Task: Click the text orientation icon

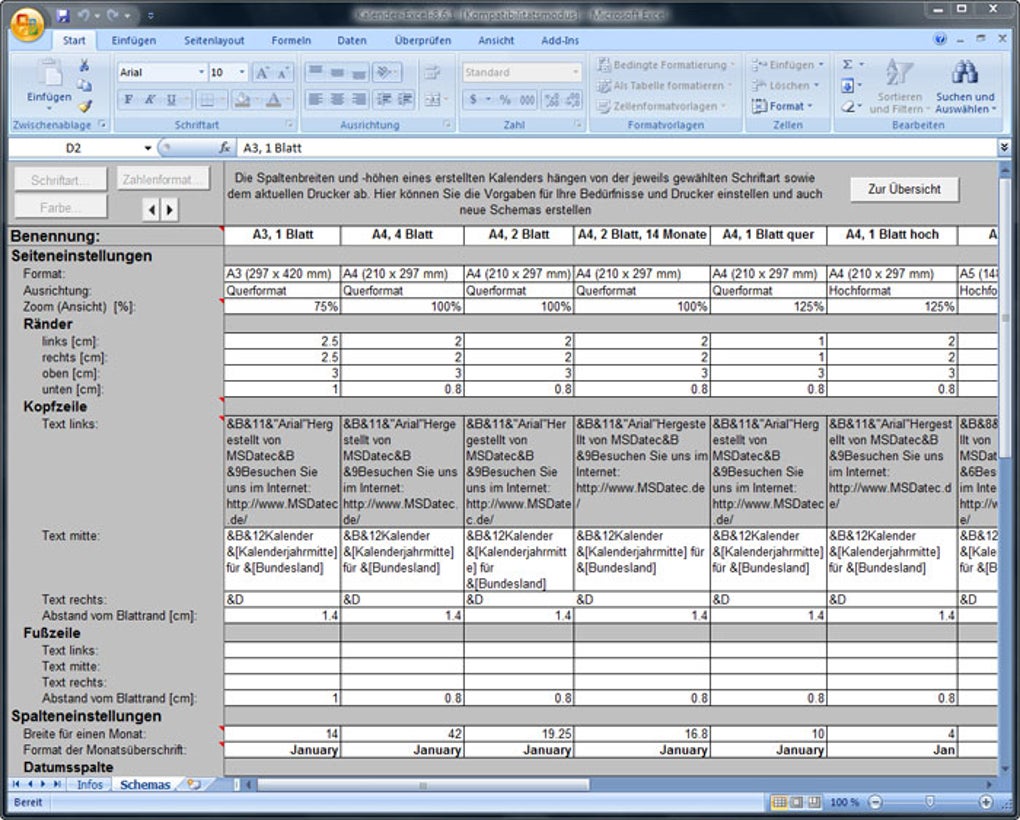Action: (x=384, y=72)
